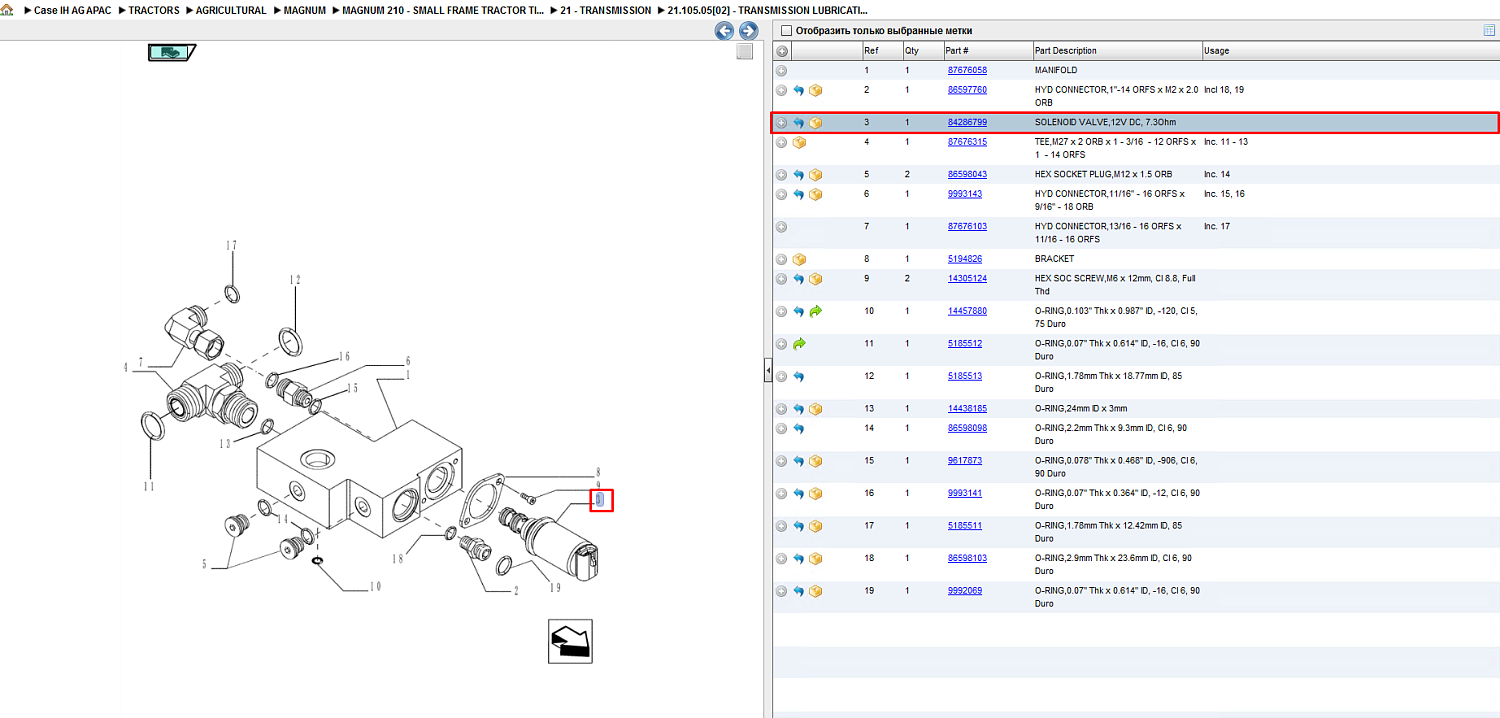Click the package icon for part 87676315
1500x718 pixels.
point(799,143)
